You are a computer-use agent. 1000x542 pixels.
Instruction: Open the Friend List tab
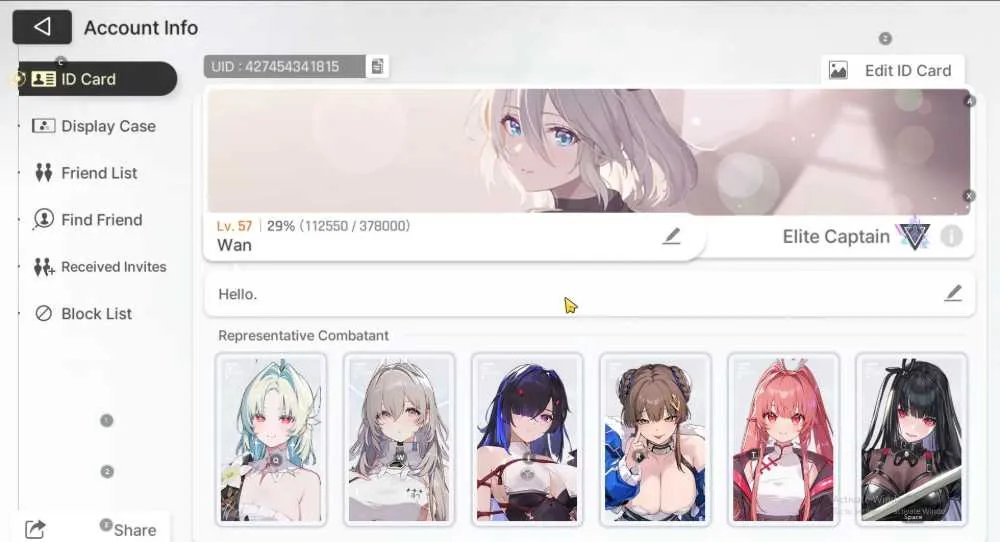(x=86, y=173)
